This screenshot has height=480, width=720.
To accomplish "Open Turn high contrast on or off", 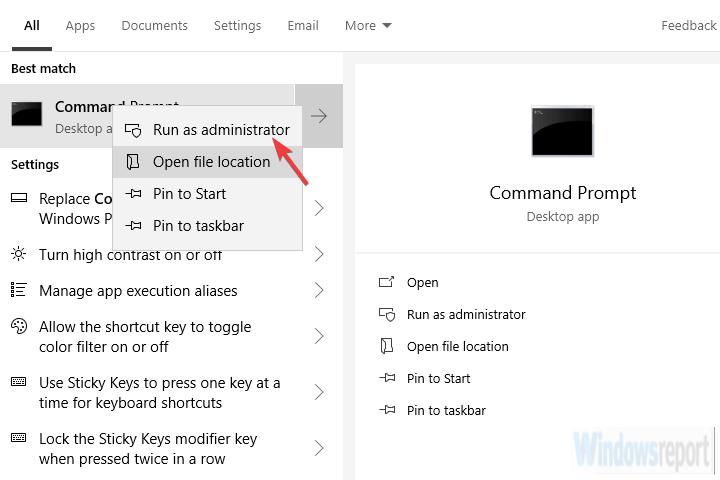I will [x=130, y=254].
